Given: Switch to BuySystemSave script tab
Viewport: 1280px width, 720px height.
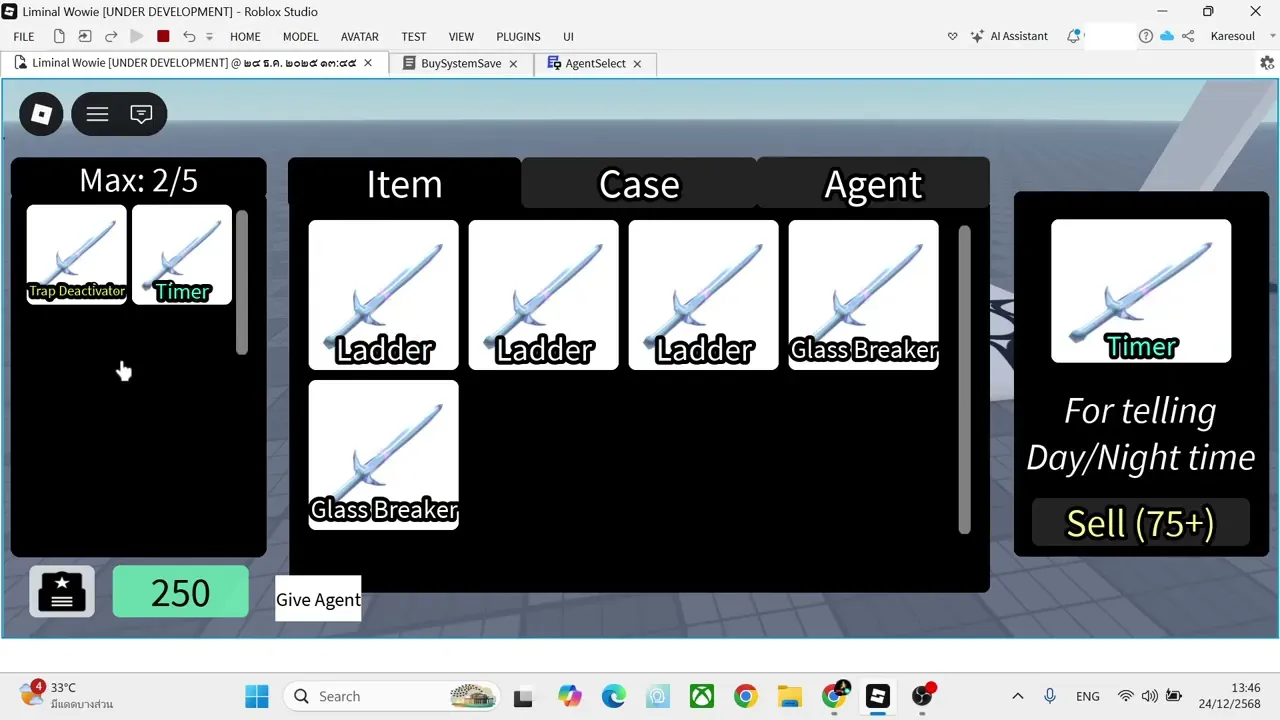Looking at the screenshot, I should [x=461, y=63].
